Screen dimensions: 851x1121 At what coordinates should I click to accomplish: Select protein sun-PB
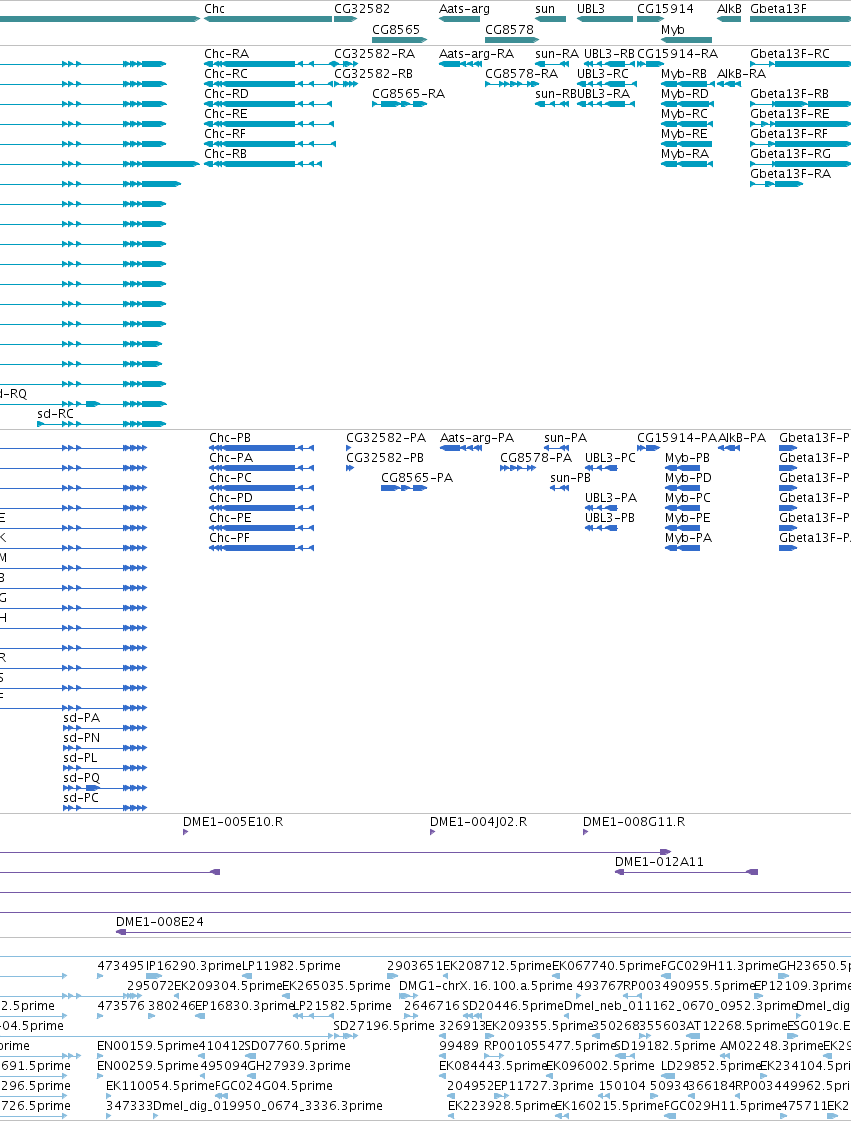[x=571, y=478]
